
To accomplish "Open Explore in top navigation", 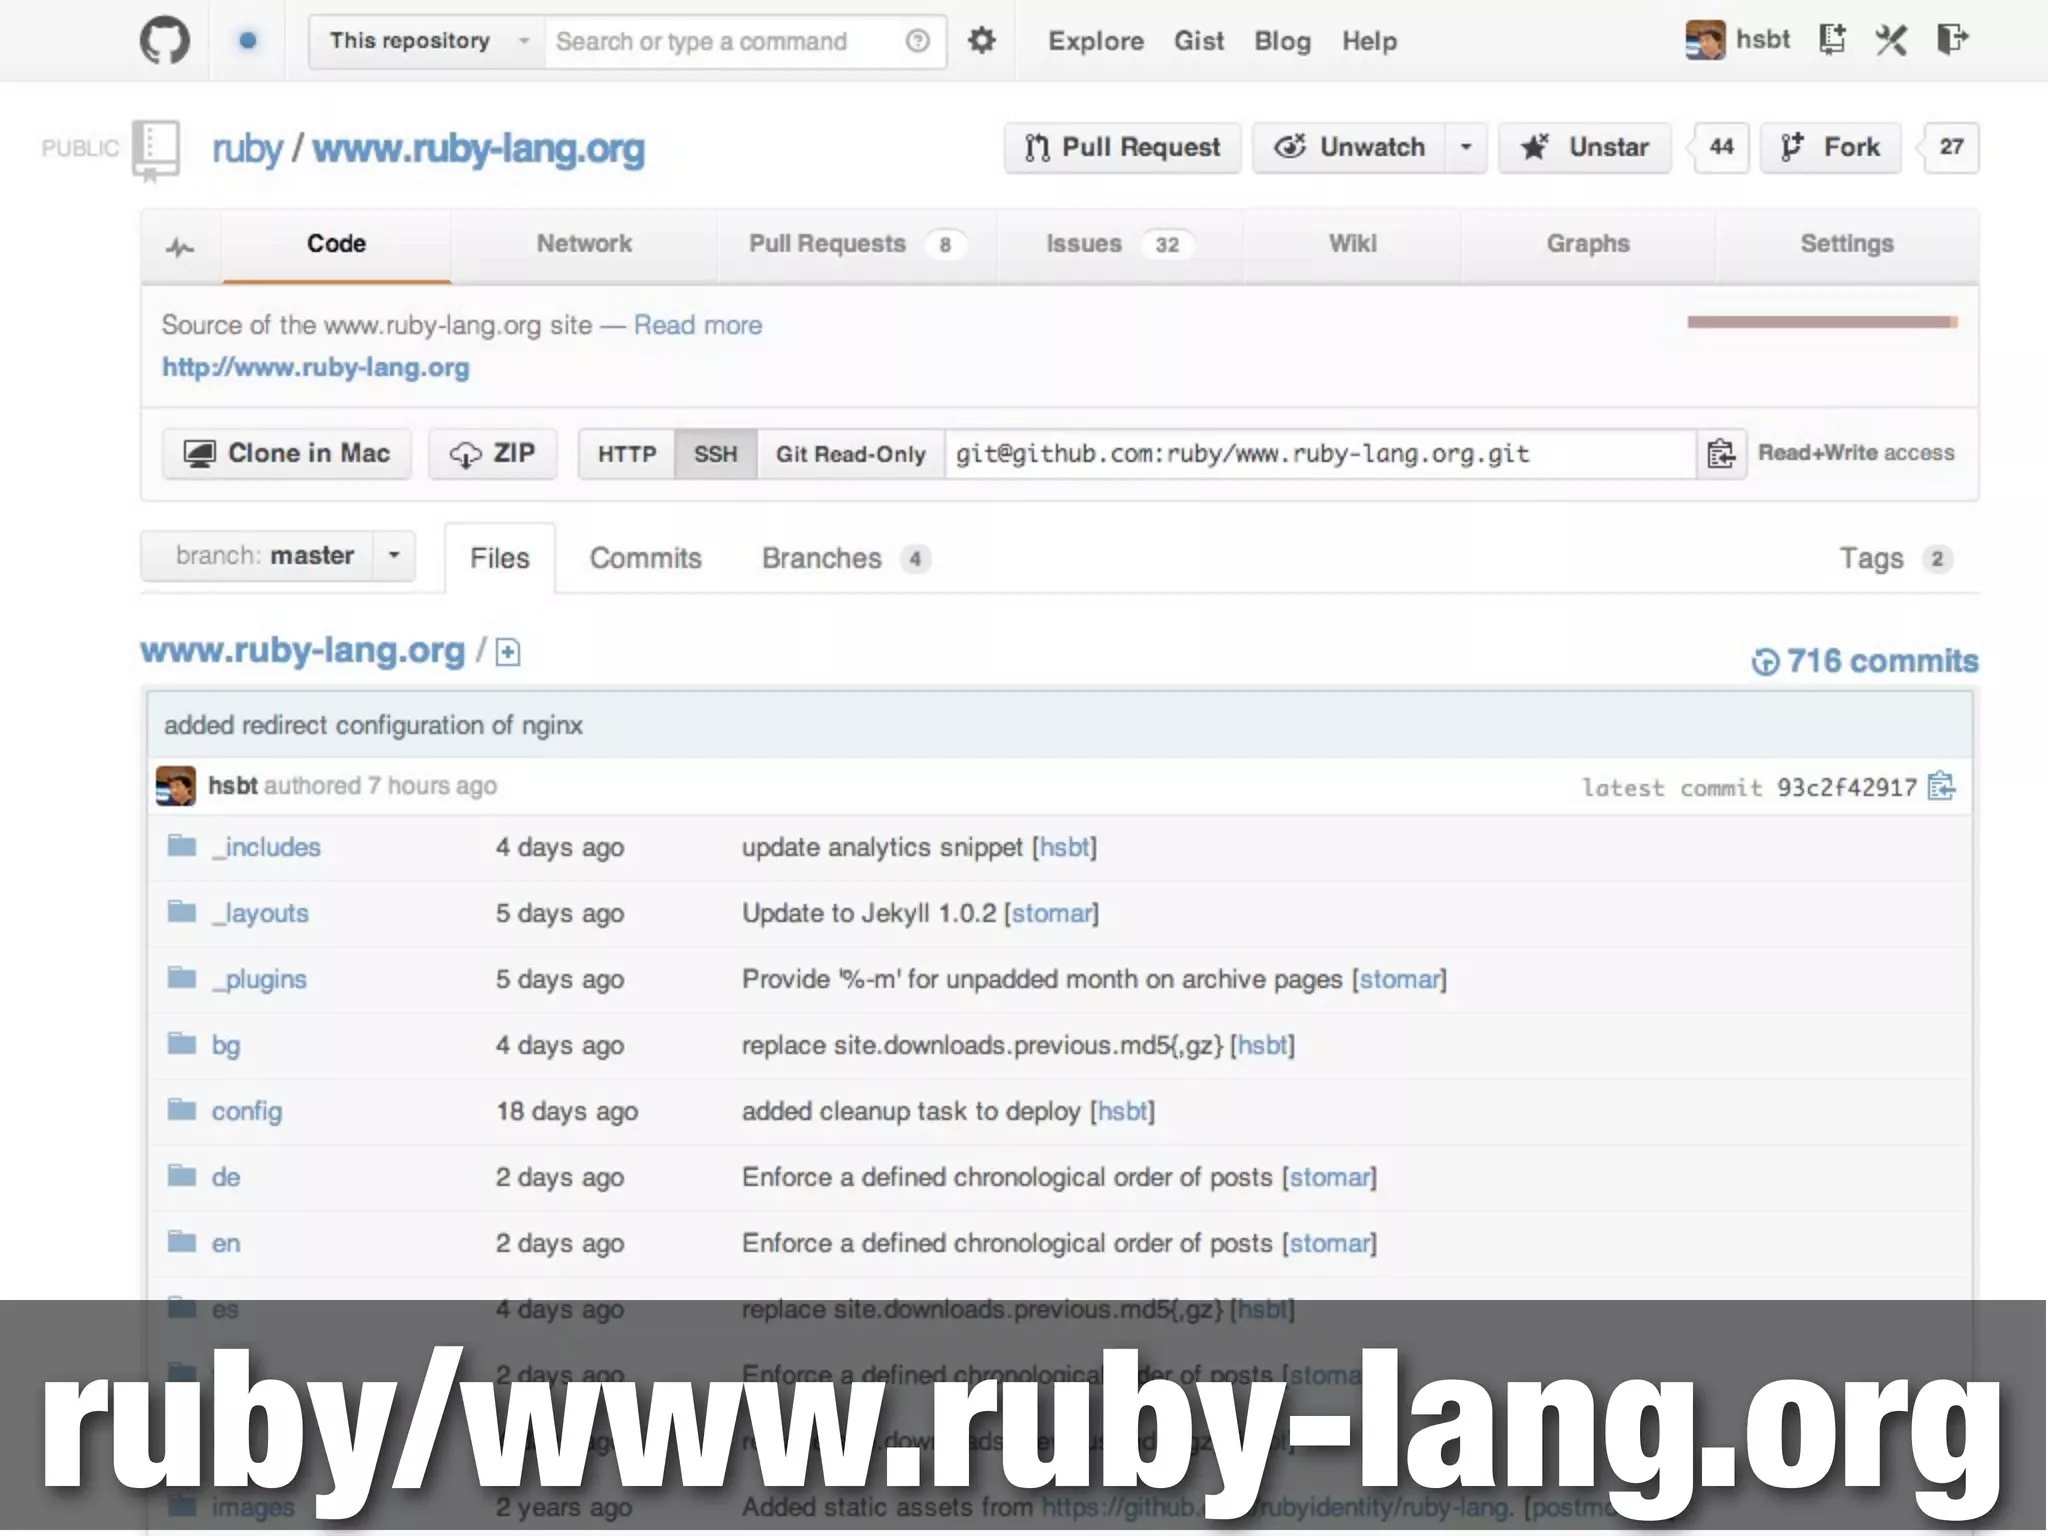I will click(x=1096, y=41).
